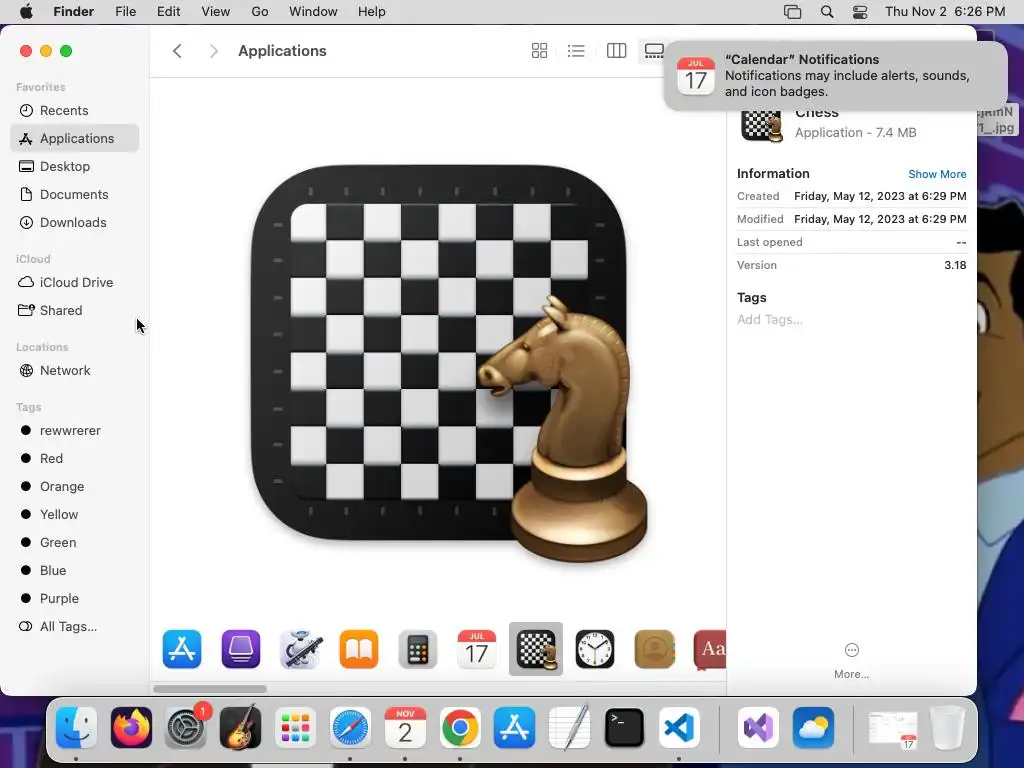
Task: Open Terminal from the Dock
Action: [x=624, y=728]
